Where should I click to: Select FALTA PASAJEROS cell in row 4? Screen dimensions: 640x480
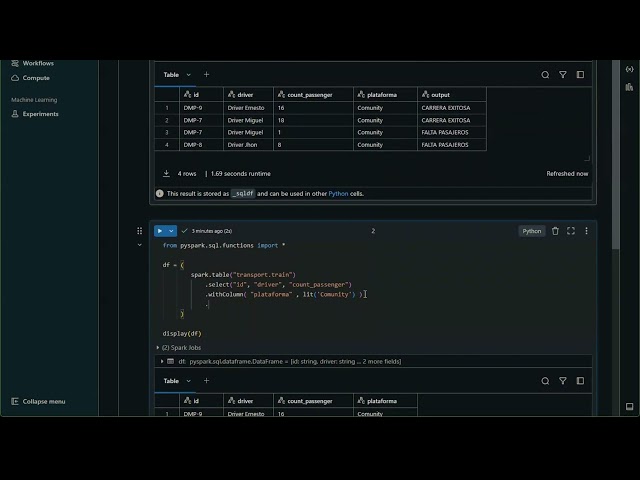452,145
